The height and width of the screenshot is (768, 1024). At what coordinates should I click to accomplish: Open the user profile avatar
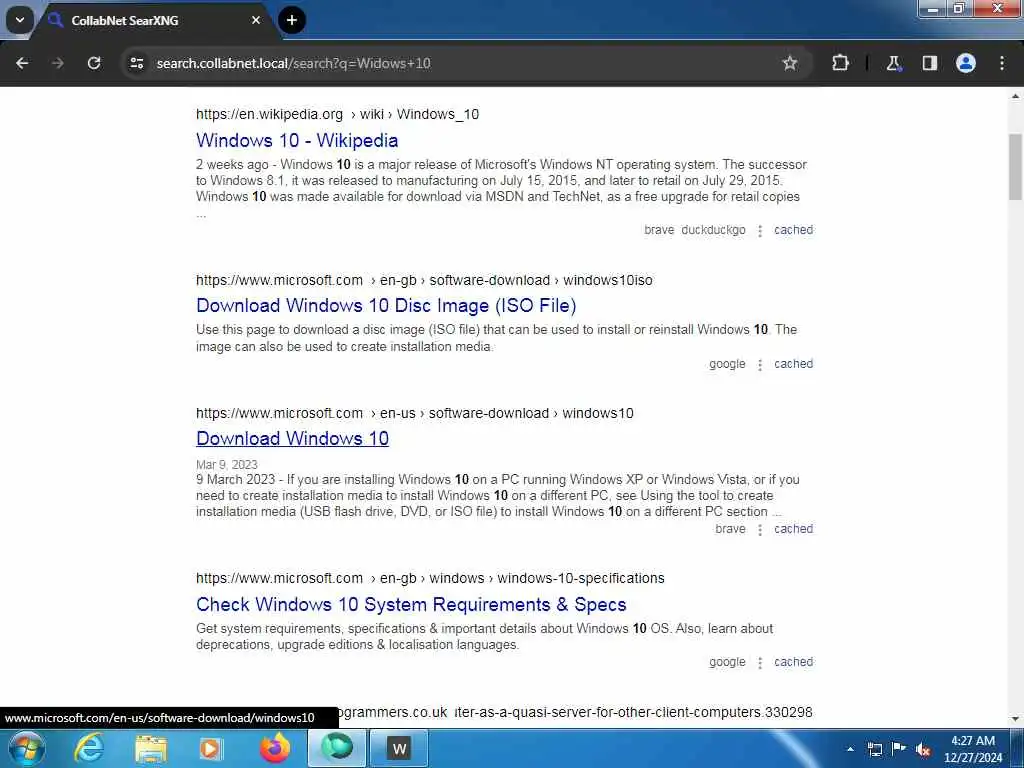click(965, 63)
